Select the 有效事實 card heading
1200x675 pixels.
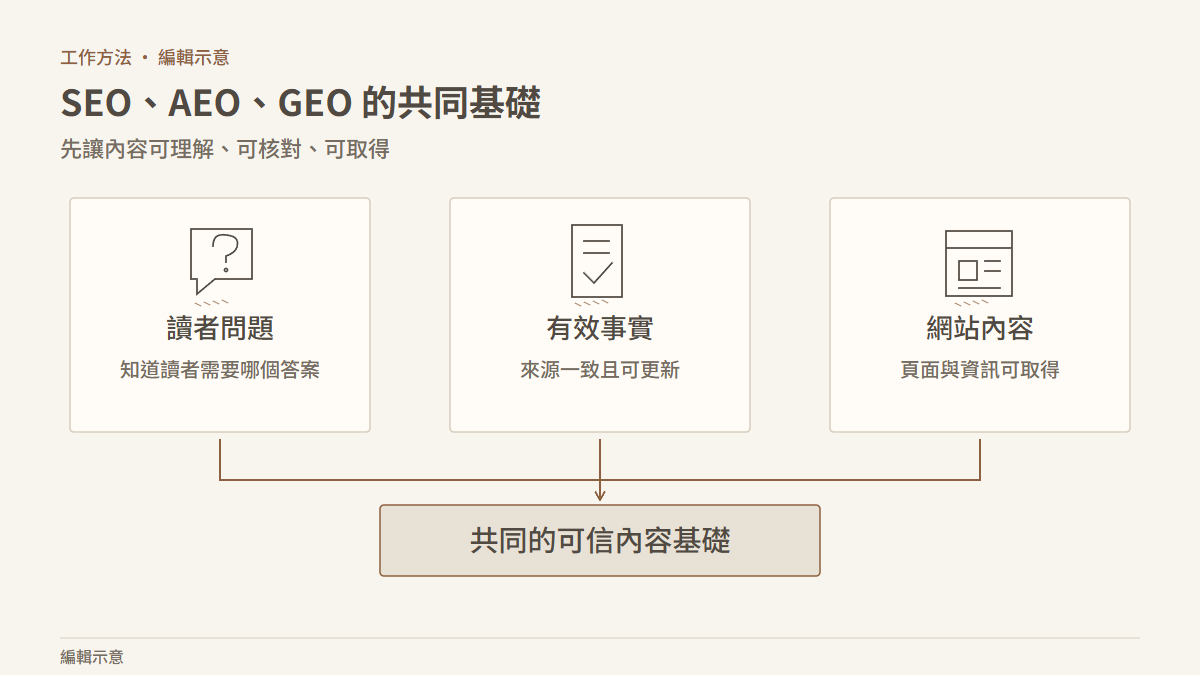pyautogui.click(x=600, y=328)
